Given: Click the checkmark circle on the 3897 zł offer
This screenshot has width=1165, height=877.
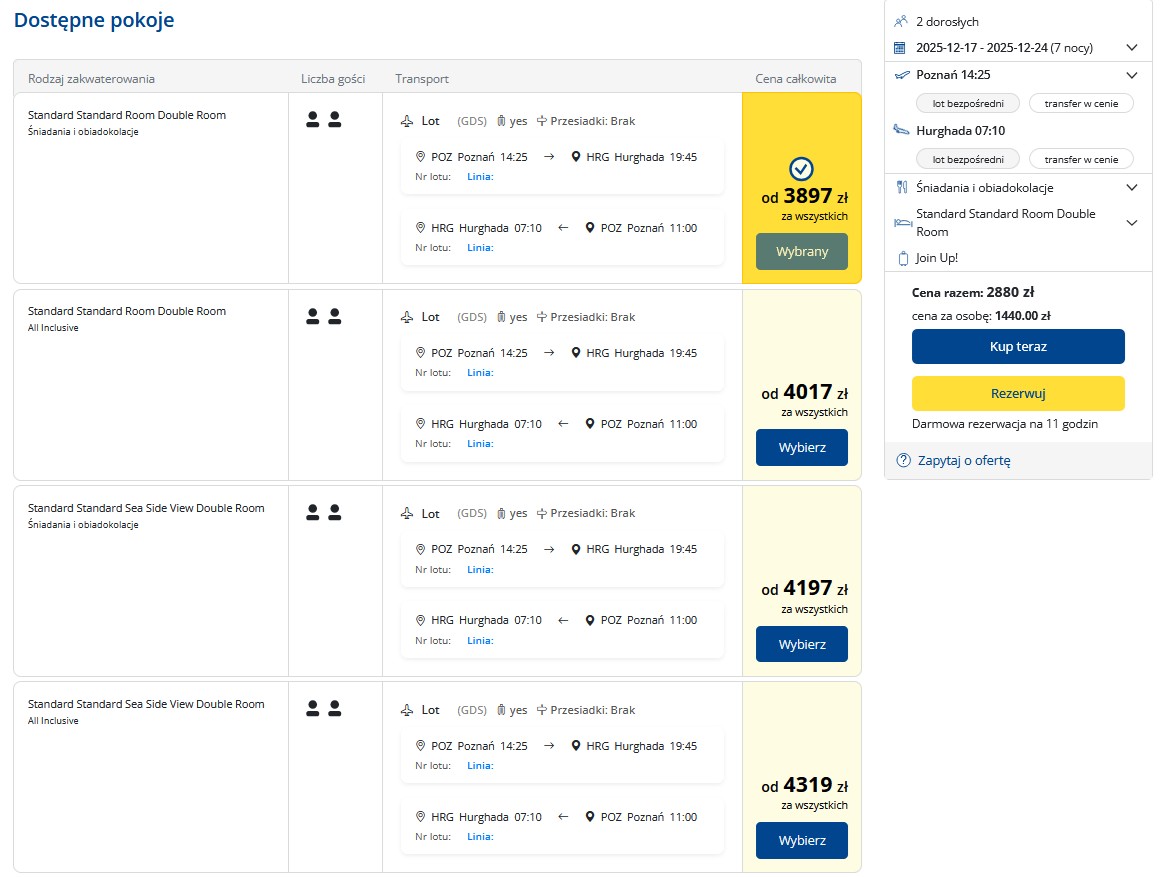Looking at the screenshot, I should [x=801, y=168].
